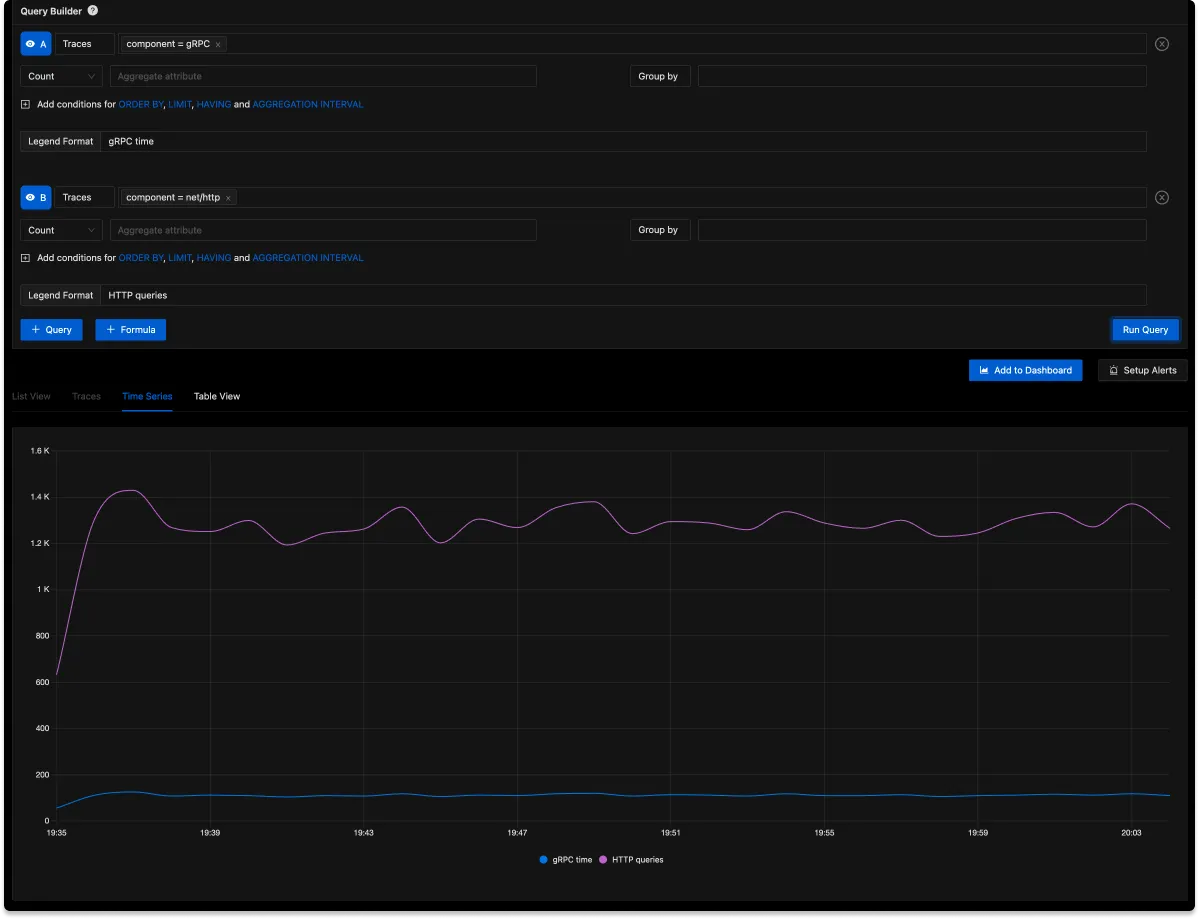Click Setup Alerts bell button
Viewport: 1199px width, 919px height.
click(1142, 370)
